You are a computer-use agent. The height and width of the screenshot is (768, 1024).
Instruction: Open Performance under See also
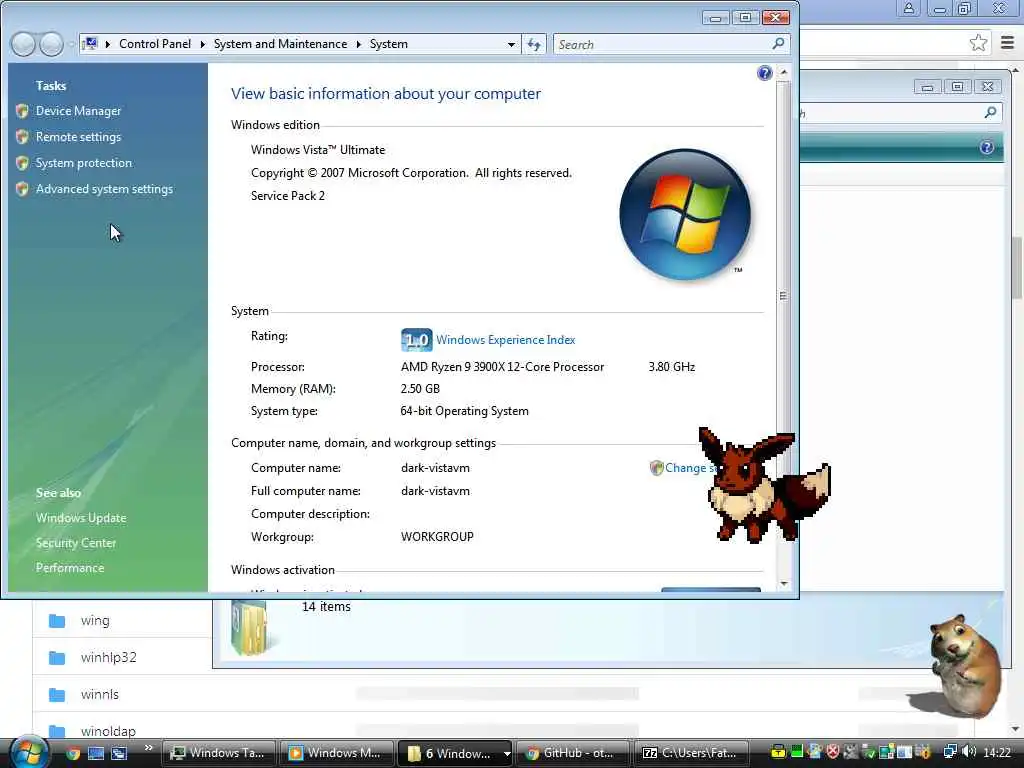coord(70,568)
